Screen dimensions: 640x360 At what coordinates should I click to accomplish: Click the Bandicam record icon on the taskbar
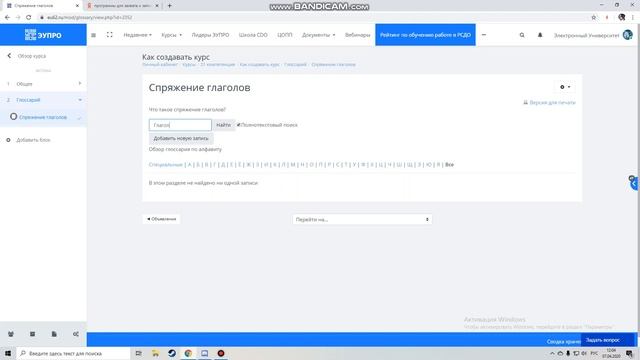click(x=221, y=353)
